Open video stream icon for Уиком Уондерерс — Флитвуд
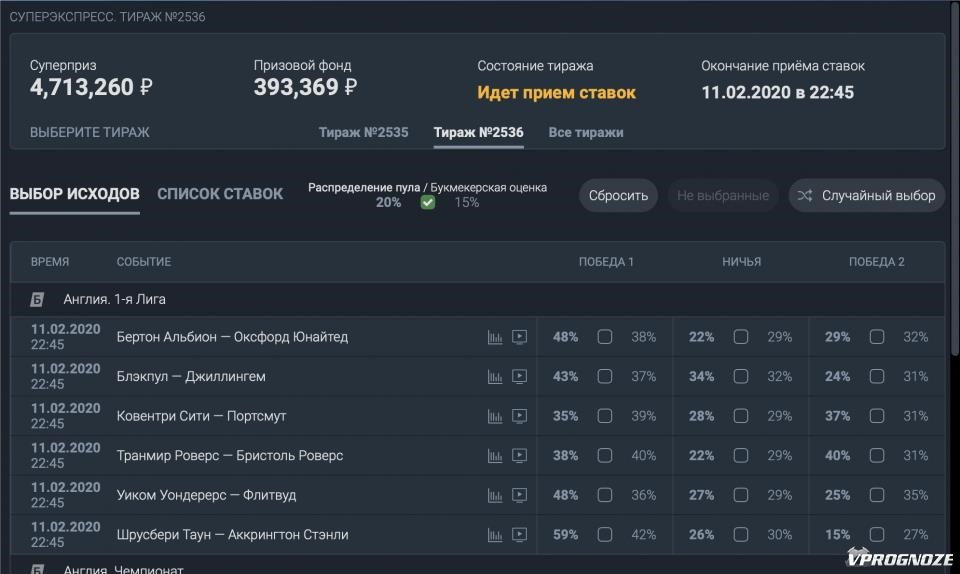 pos(519,496)
